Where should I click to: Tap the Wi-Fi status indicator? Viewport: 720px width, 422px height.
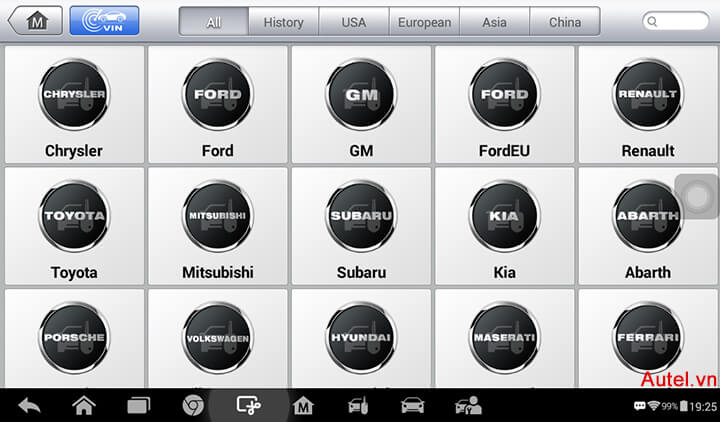tap(653, 406)
